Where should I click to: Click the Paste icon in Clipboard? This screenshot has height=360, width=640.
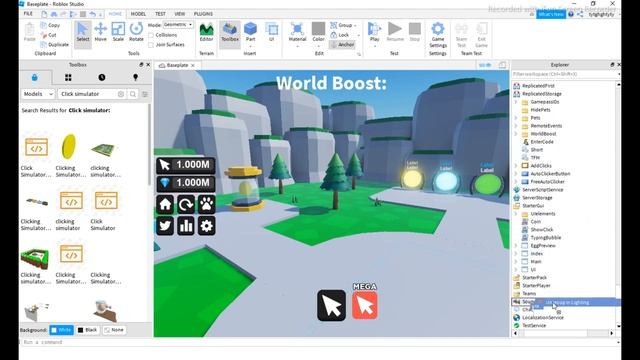coord(29,32)
